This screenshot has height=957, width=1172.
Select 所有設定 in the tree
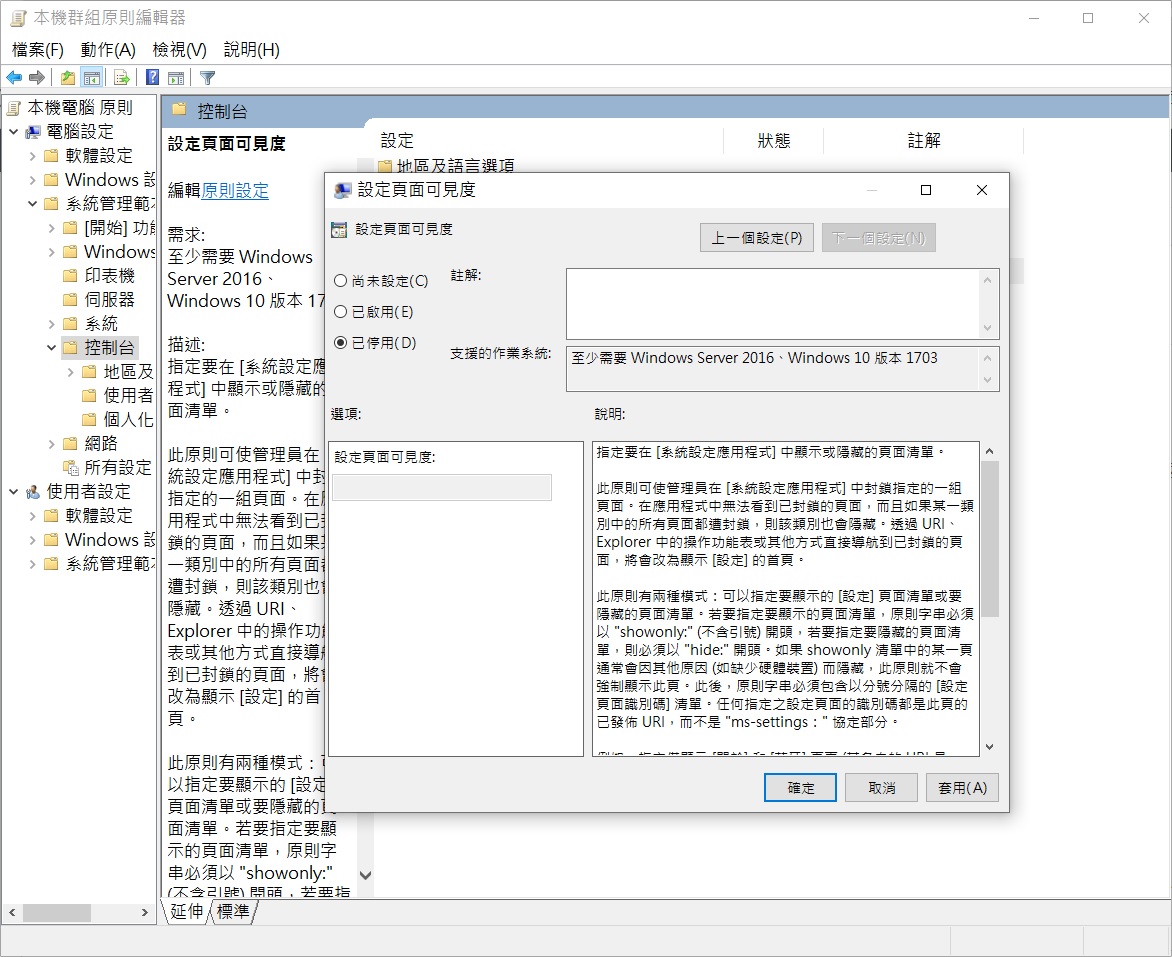[x=118, y=468]
